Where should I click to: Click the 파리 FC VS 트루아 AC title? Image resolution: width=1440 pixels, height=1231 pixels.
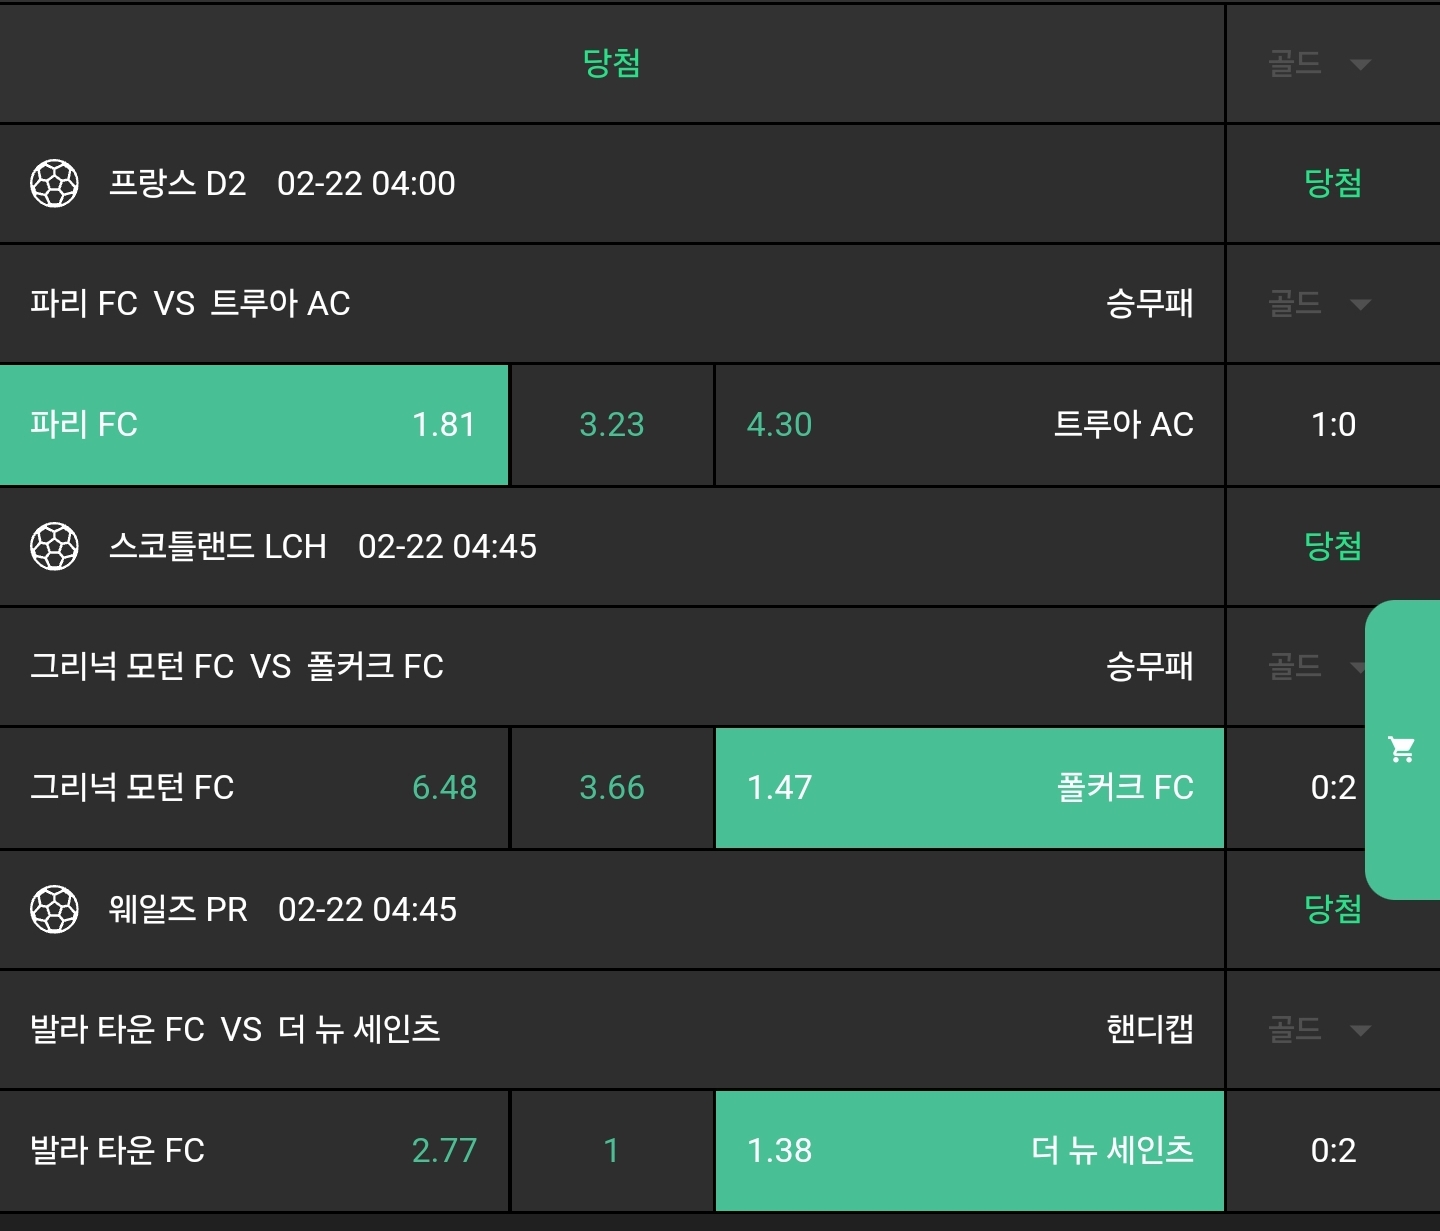tap(190, 303)
